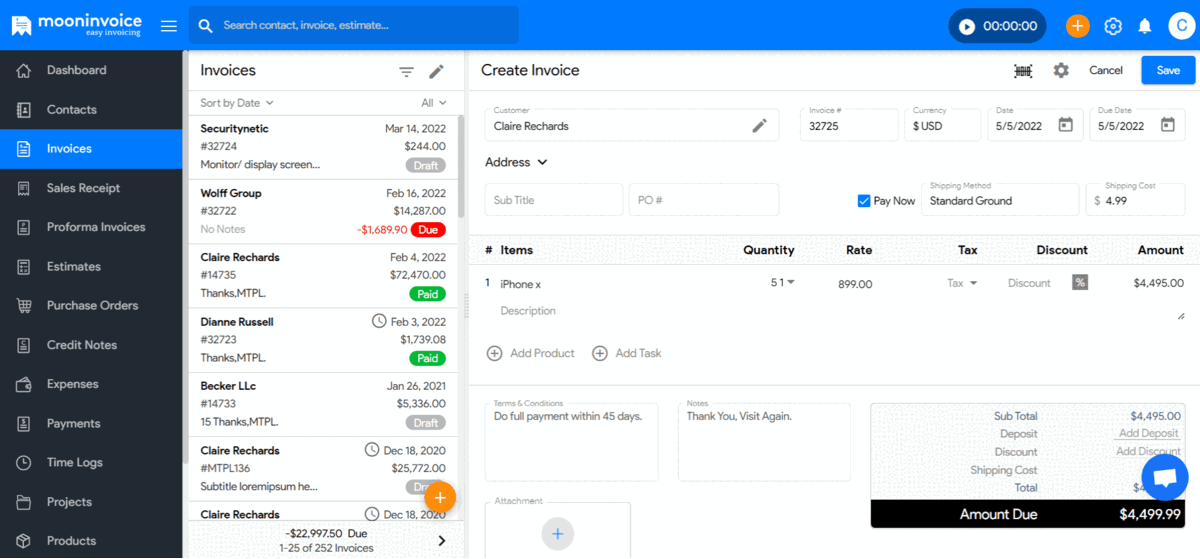Click the Invoice # field

pyautogui.click(x=849, y=125)
